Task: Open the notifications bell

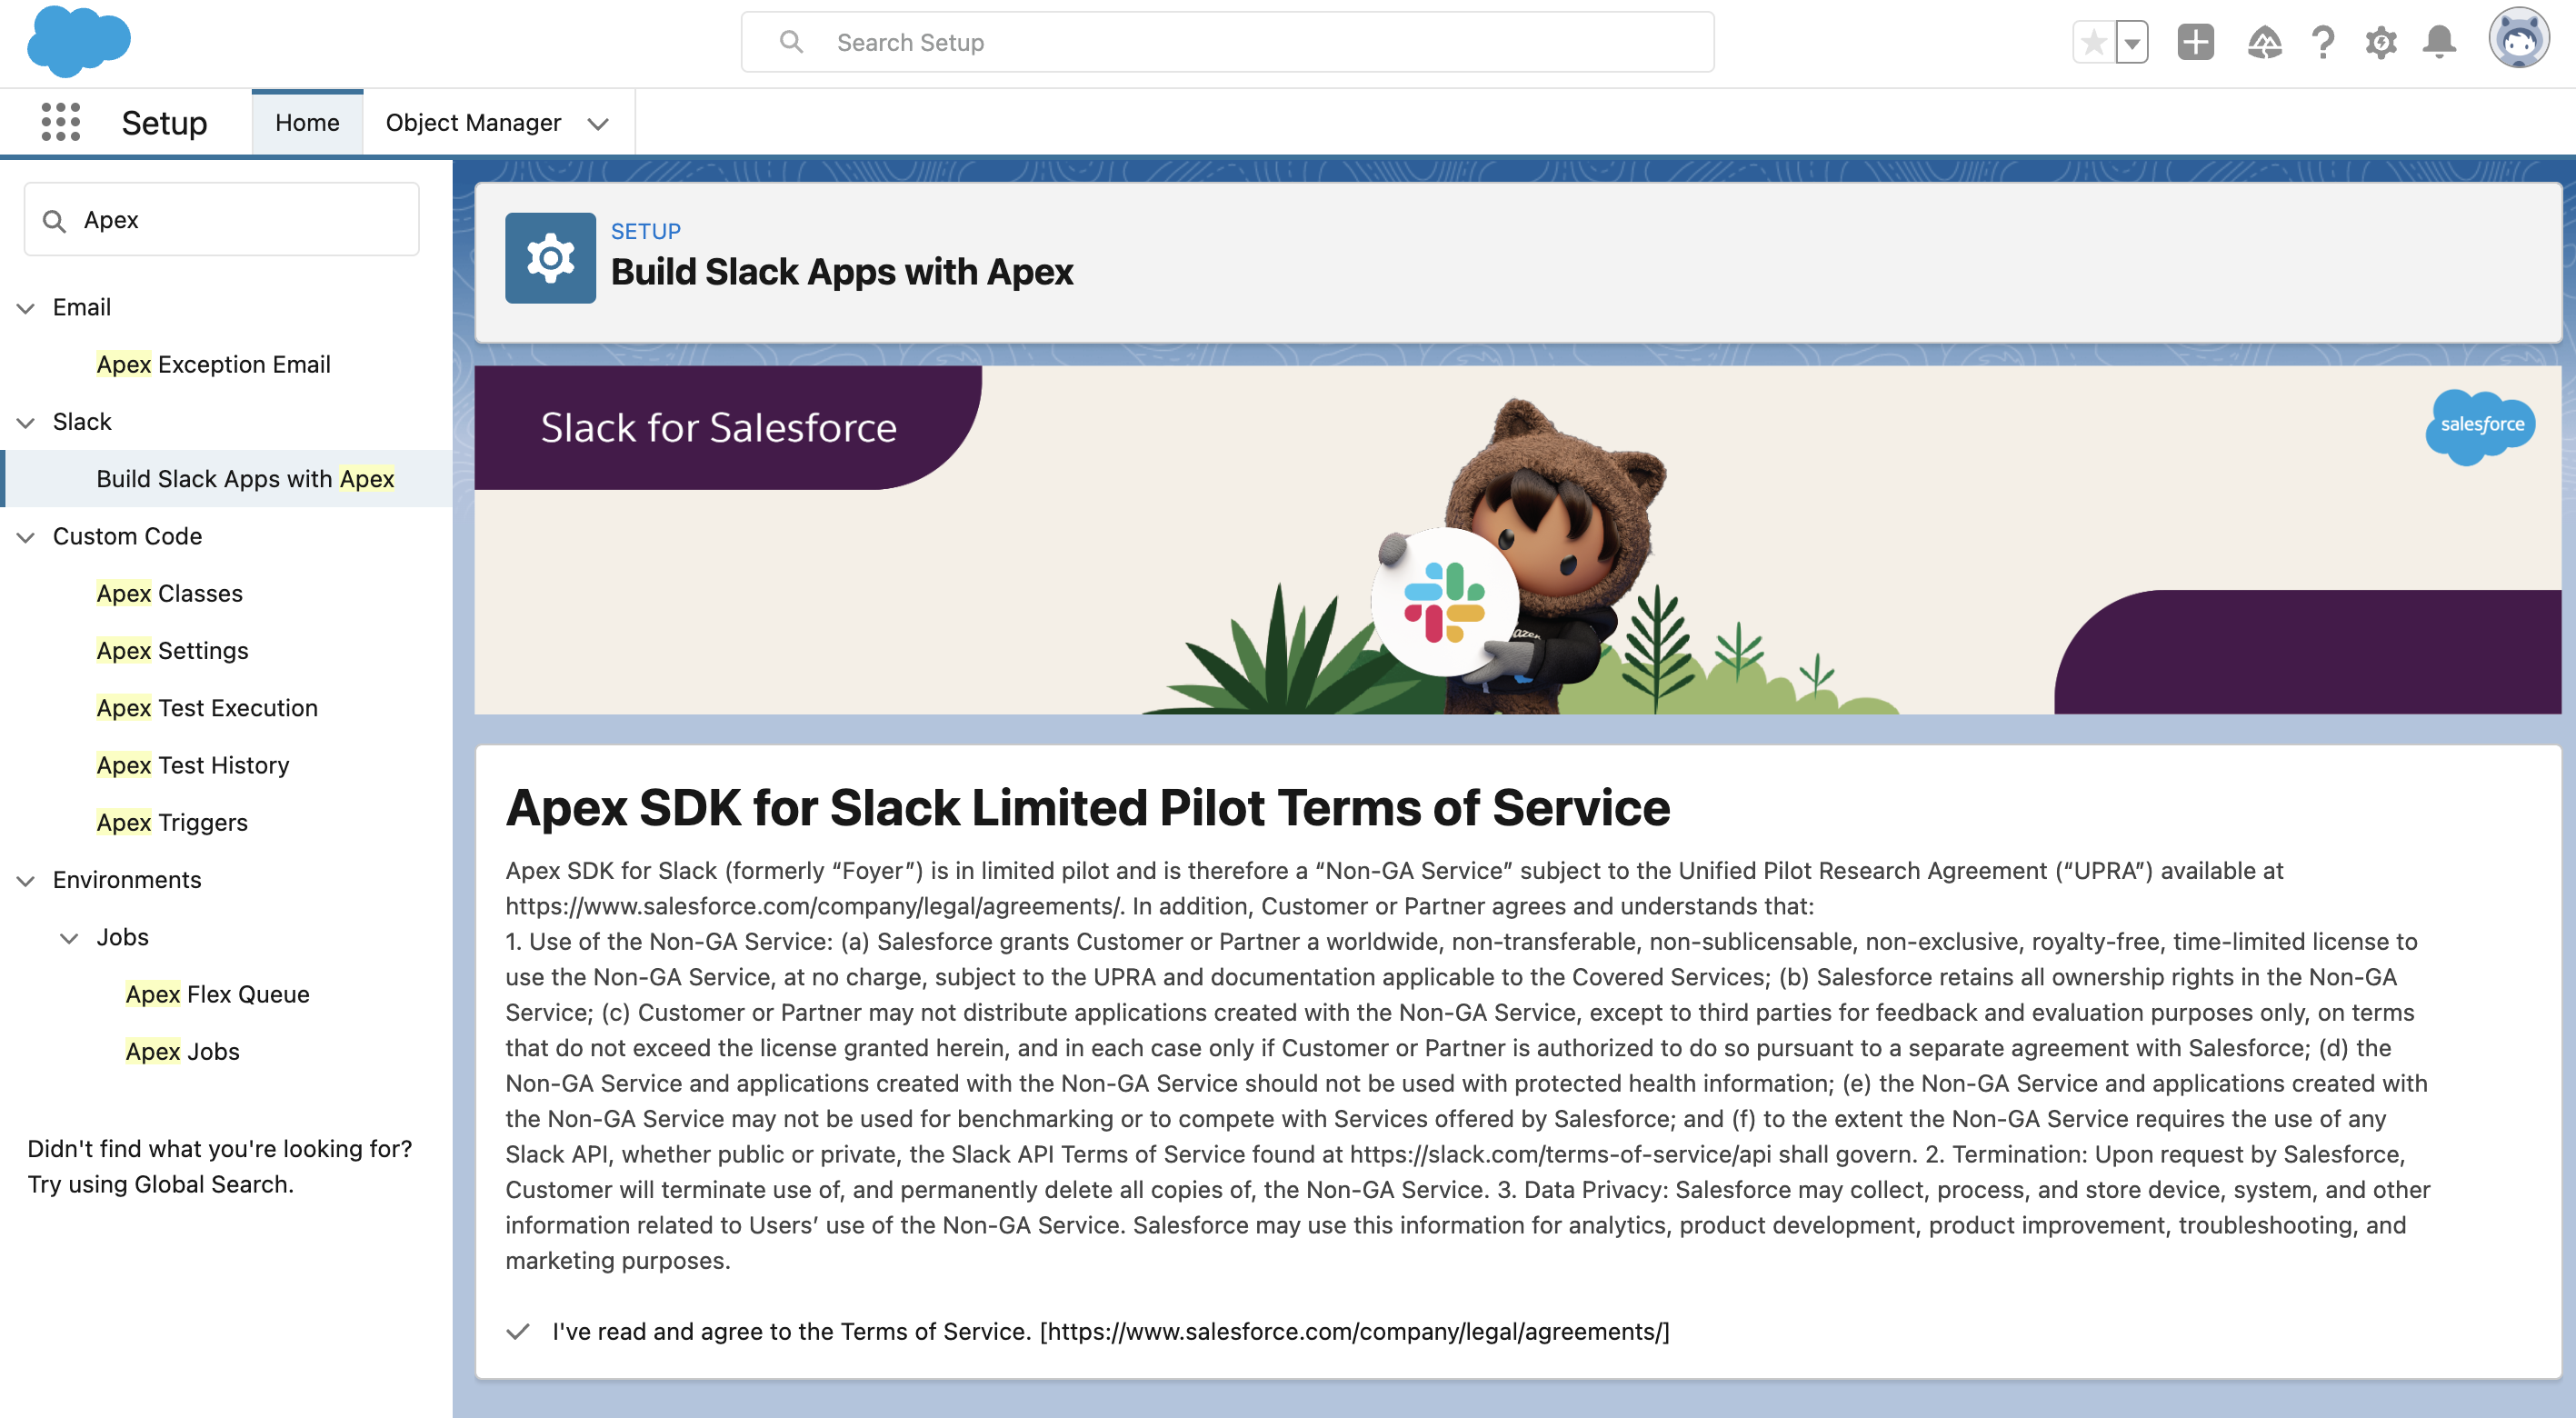Action: coord(2439,43)
